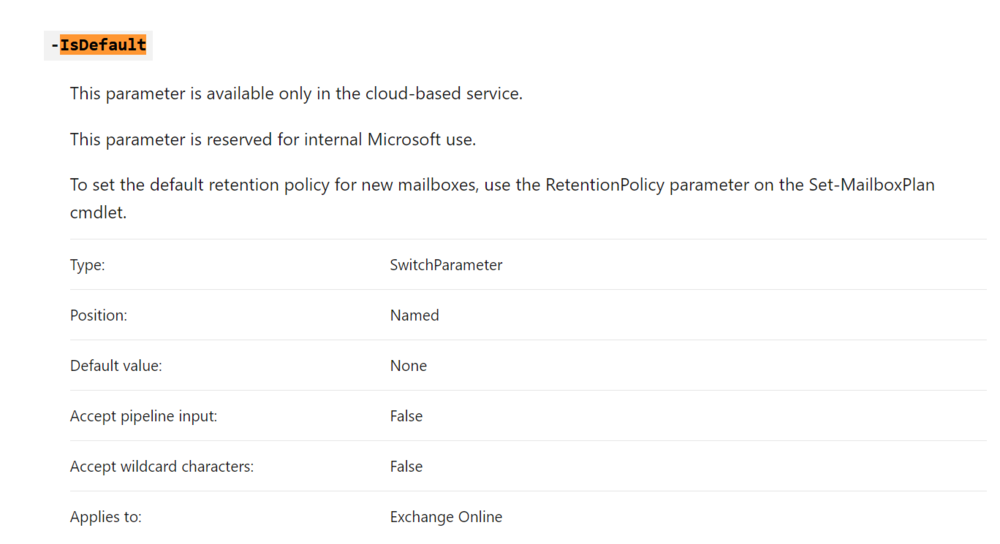Click the Accept wildcard characters: label
This screenshot has width=1000, height=544.
pyautogui.click(x=161, y=466)
